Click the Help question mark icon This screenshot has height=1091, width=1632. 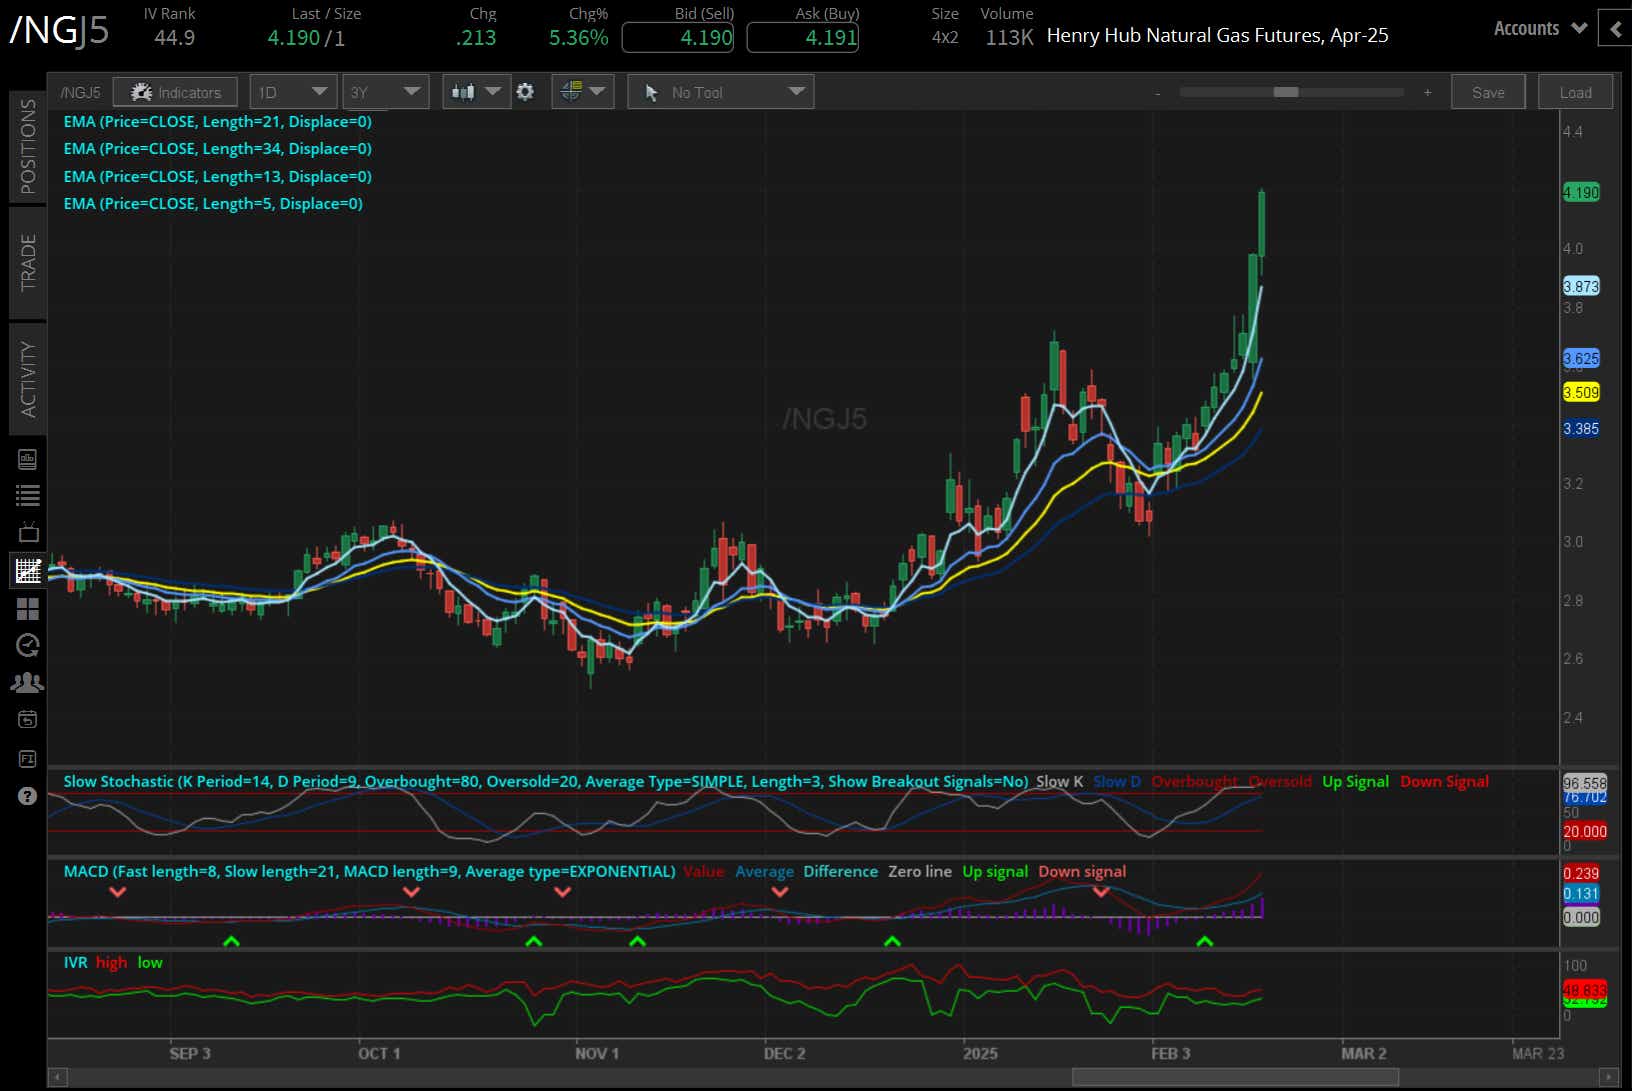coord(27,795)
